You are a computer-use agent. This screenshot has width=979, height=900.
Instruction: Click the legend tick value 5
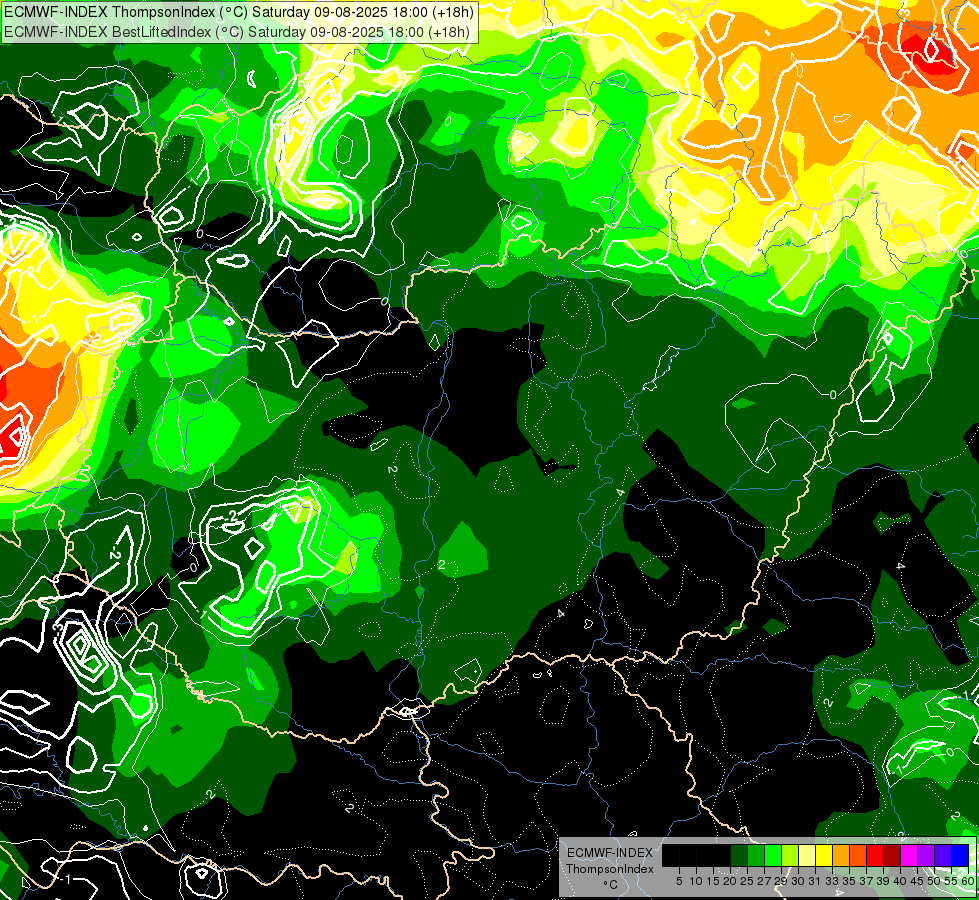click(x=679, y=881)
